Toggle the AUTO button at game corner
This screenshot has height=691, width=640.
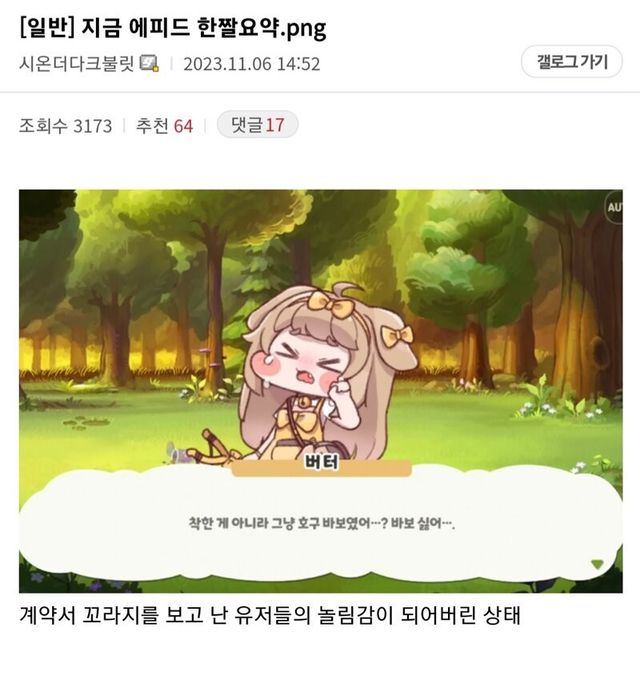click(x=614, y=207)
